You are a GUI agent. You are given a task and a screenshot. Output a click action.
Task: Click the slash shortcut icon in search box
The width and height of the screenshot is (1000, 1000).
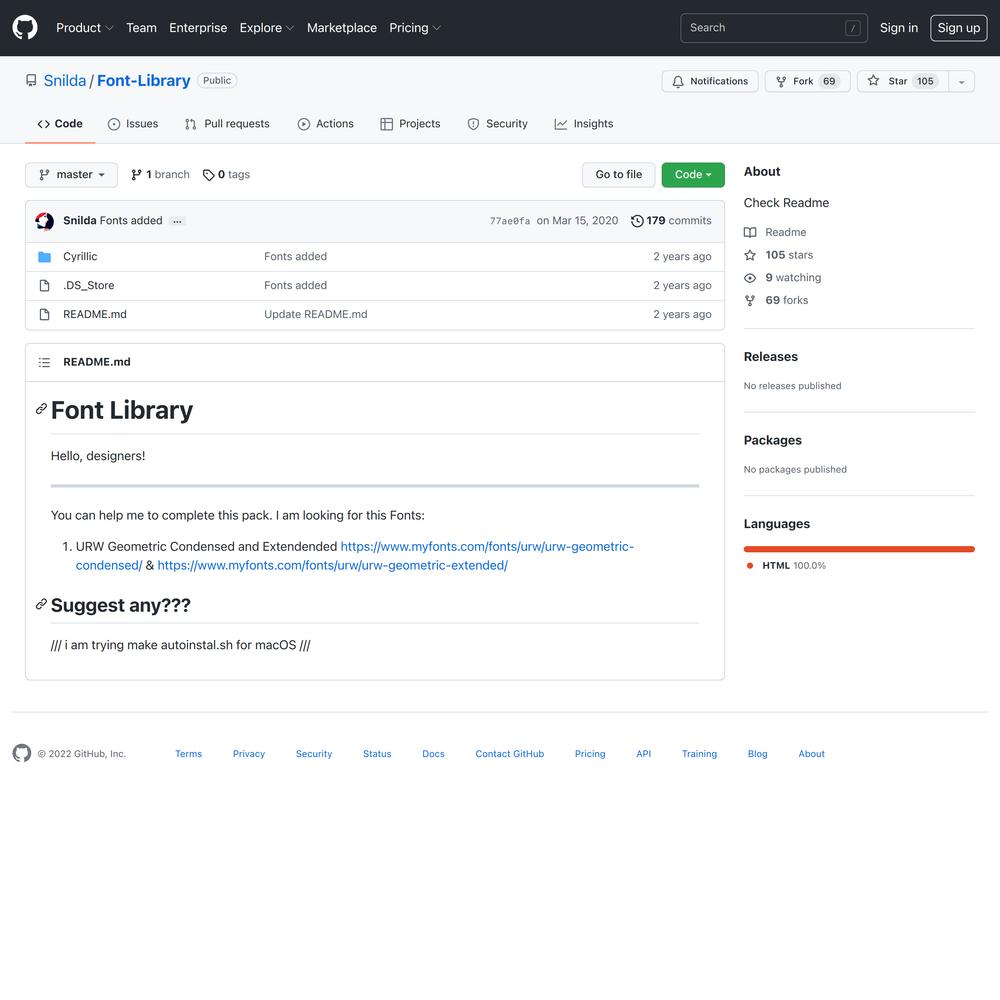tap(853, 28)
